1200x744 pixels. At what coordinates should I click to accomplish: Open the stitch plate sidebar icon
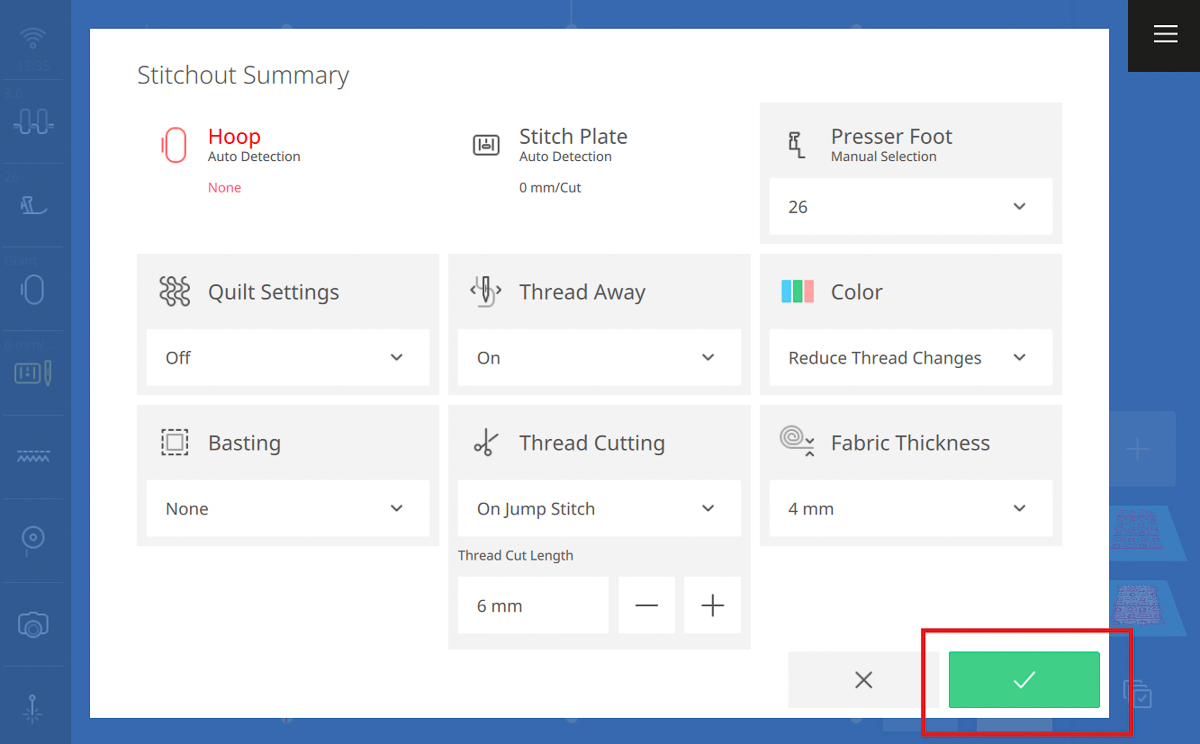pyautogui.click(x=33, y=371)
